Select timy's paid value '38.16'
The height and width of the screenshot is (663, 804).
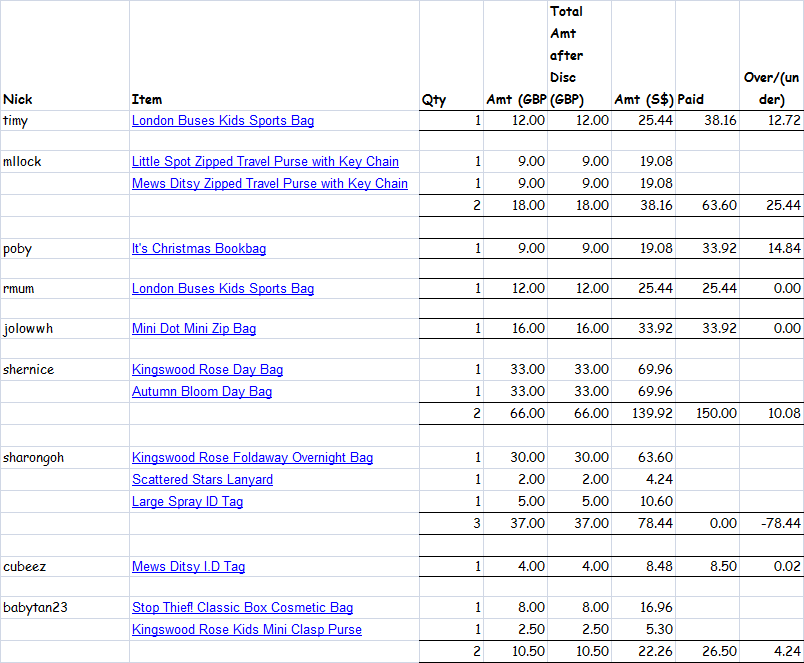point(708,120)
